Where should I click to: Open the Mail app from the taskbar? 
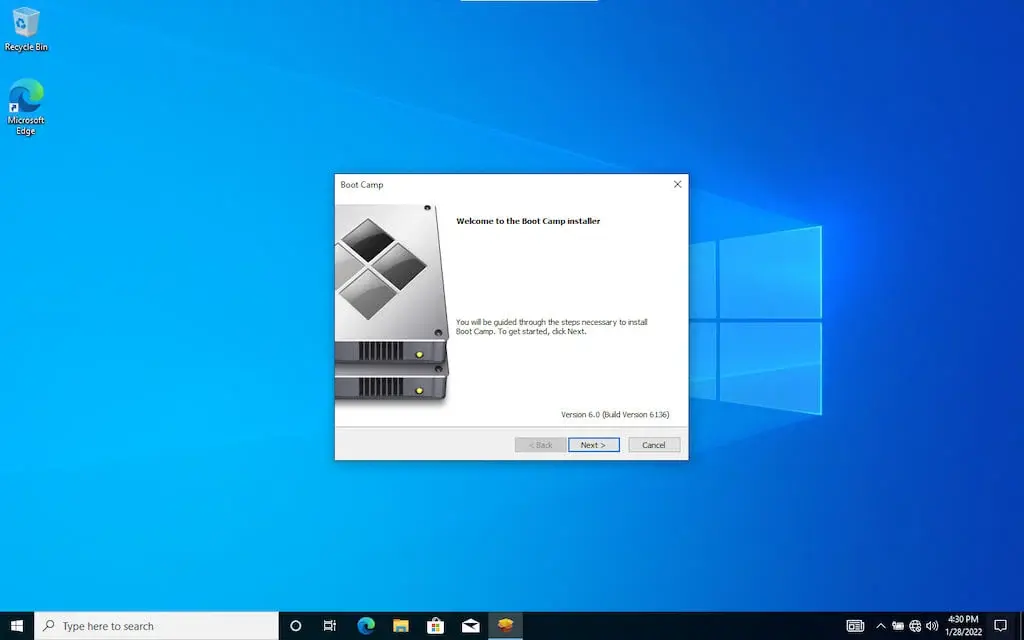(470, 626)
